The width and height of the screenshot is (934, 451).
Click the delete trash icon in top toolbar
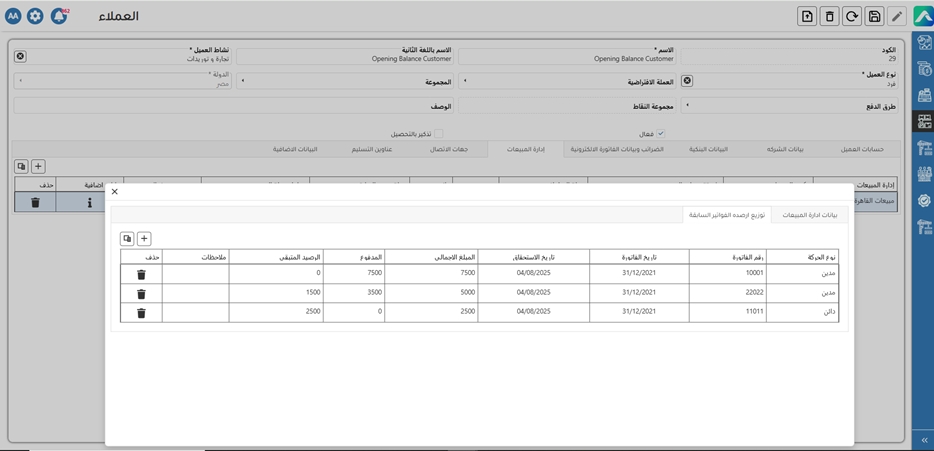pyautogui.click(x=829, y=16)
